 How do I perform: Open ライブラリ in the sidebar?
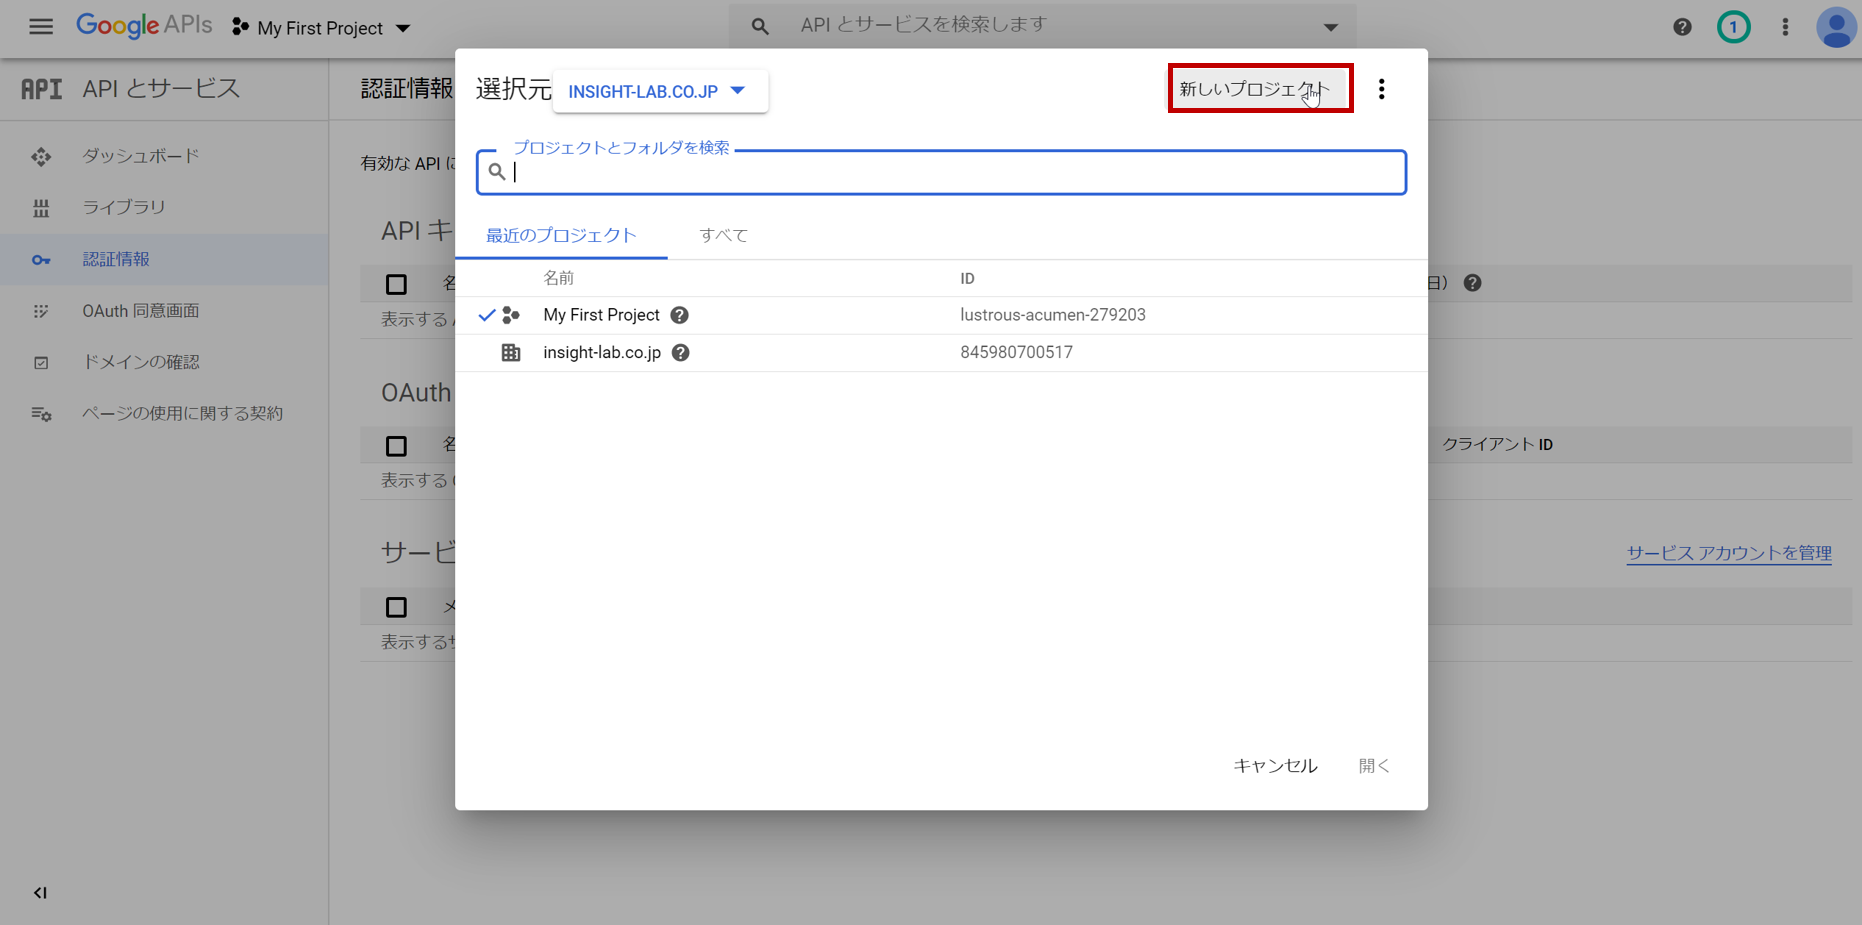[124, 207]
